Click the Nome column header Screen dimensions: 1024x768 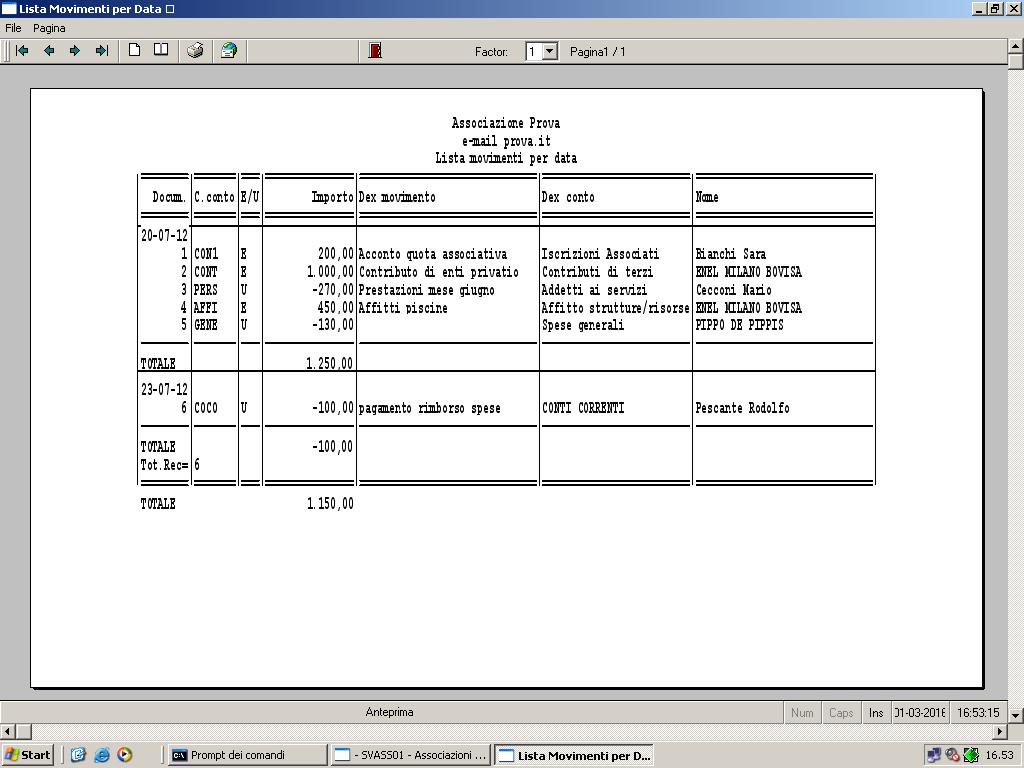(707, 197)
